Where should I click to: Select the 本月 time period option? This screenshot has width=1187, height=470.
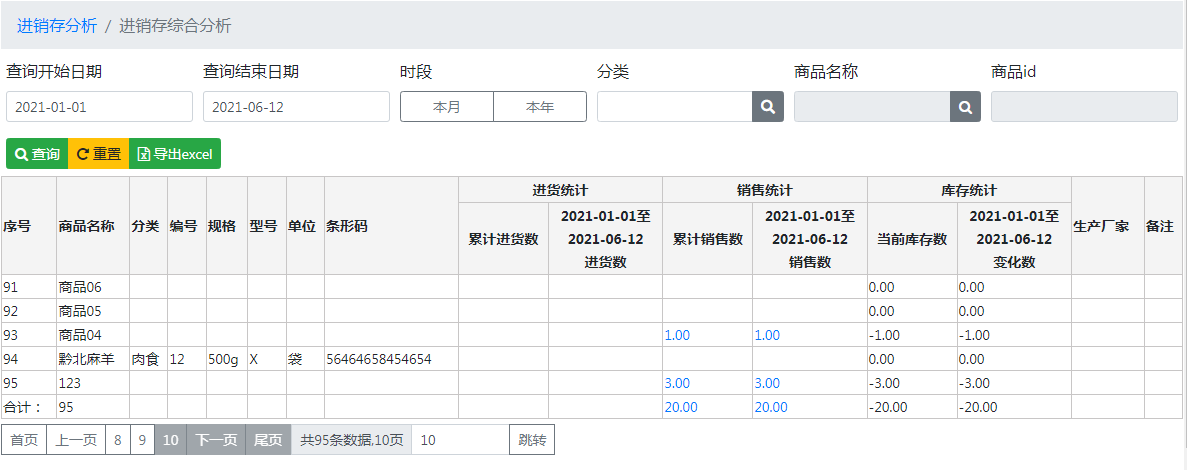point(447,107)
